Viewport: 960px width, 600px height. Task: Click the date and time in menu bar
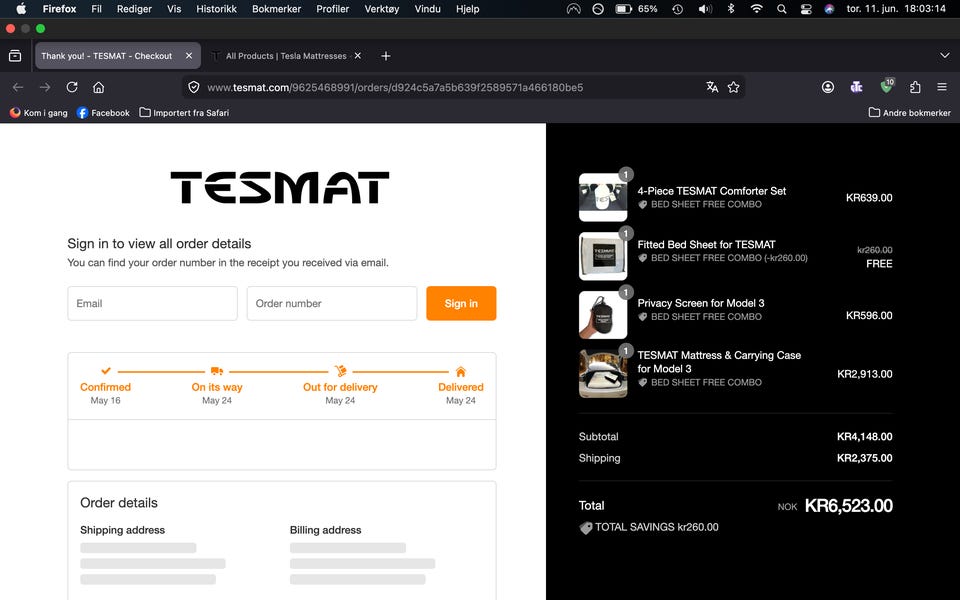coord(896,9)
